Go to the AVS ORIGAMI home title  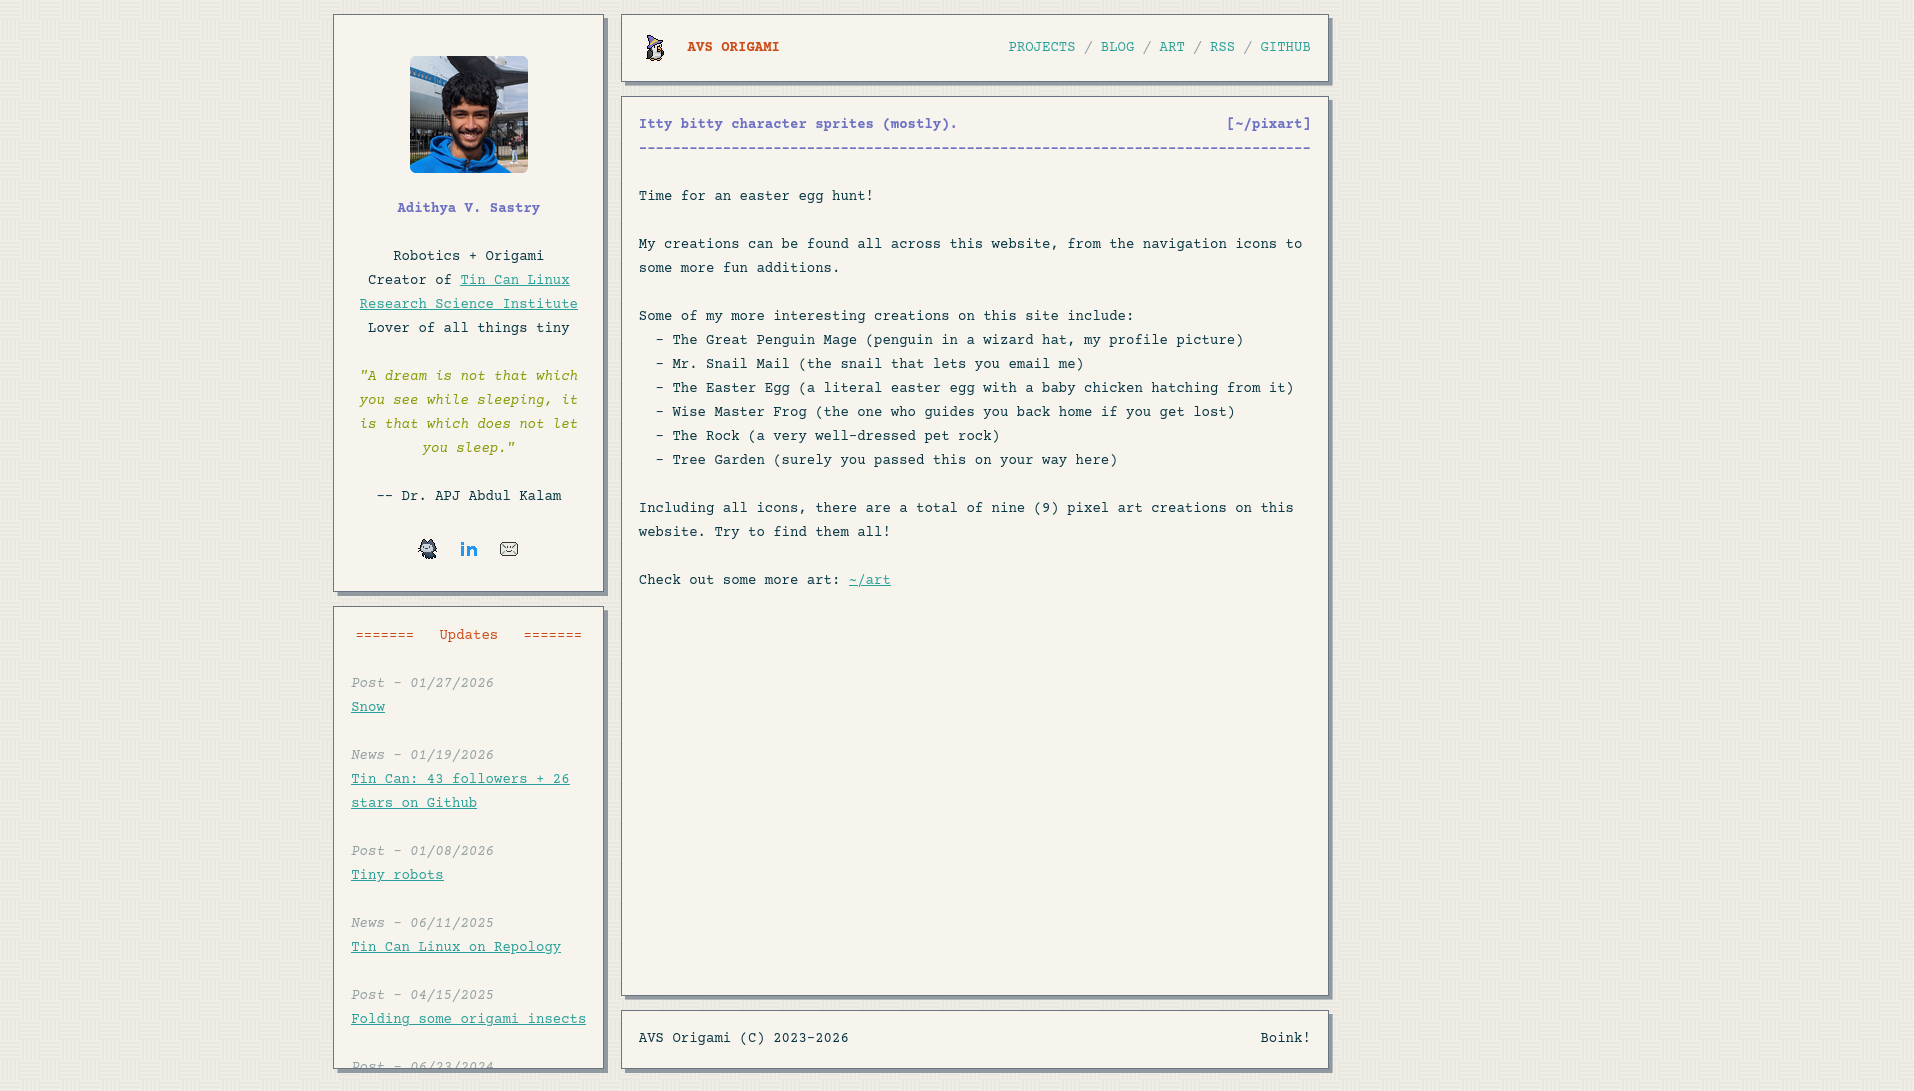click(732, 47)
